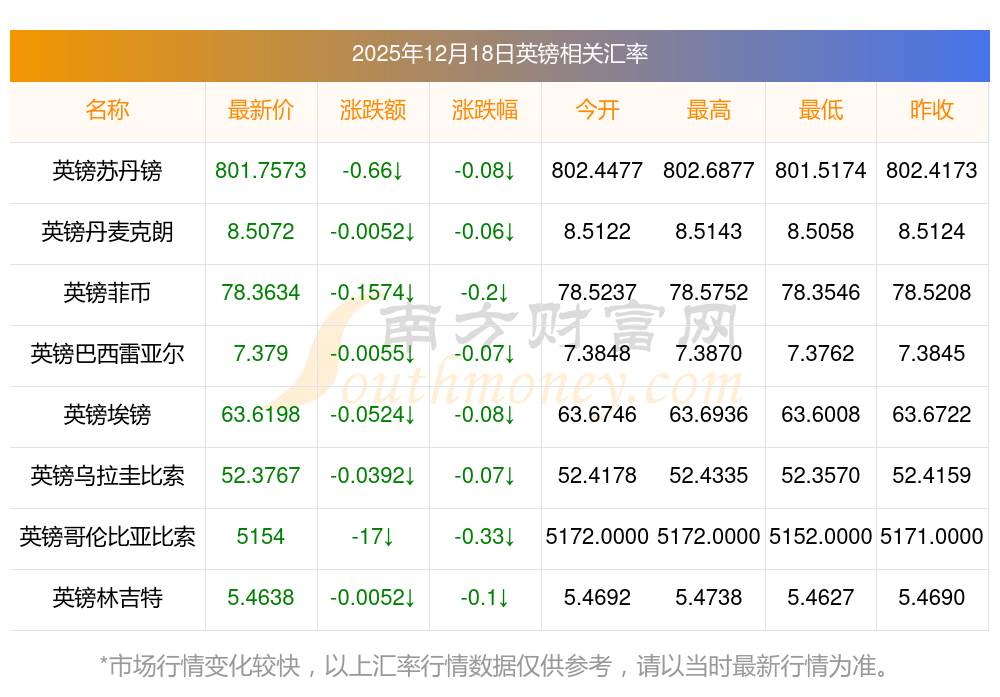1000x697 pixels.
Task: Click latest price 5154
Action: 260,536
